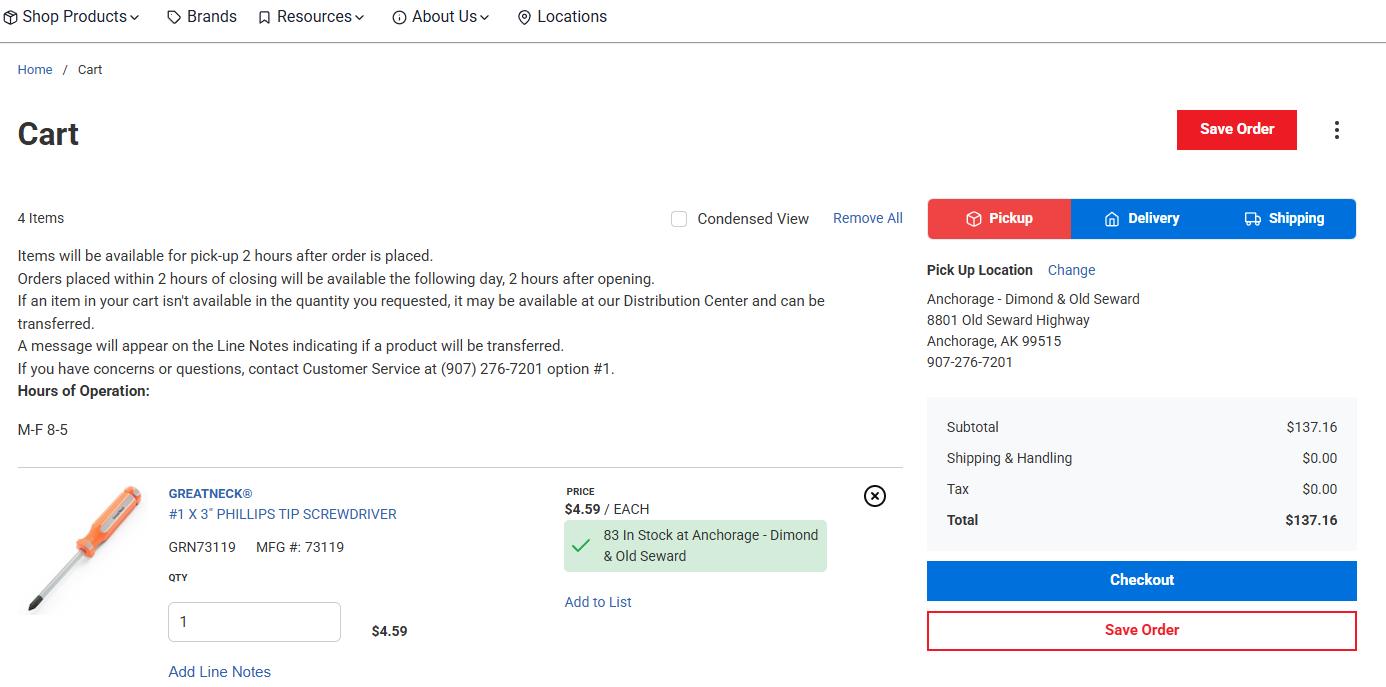This screenshot has width=1386, height=687.
Task: Click the screwdriver quantity input field
Action: 254,622
